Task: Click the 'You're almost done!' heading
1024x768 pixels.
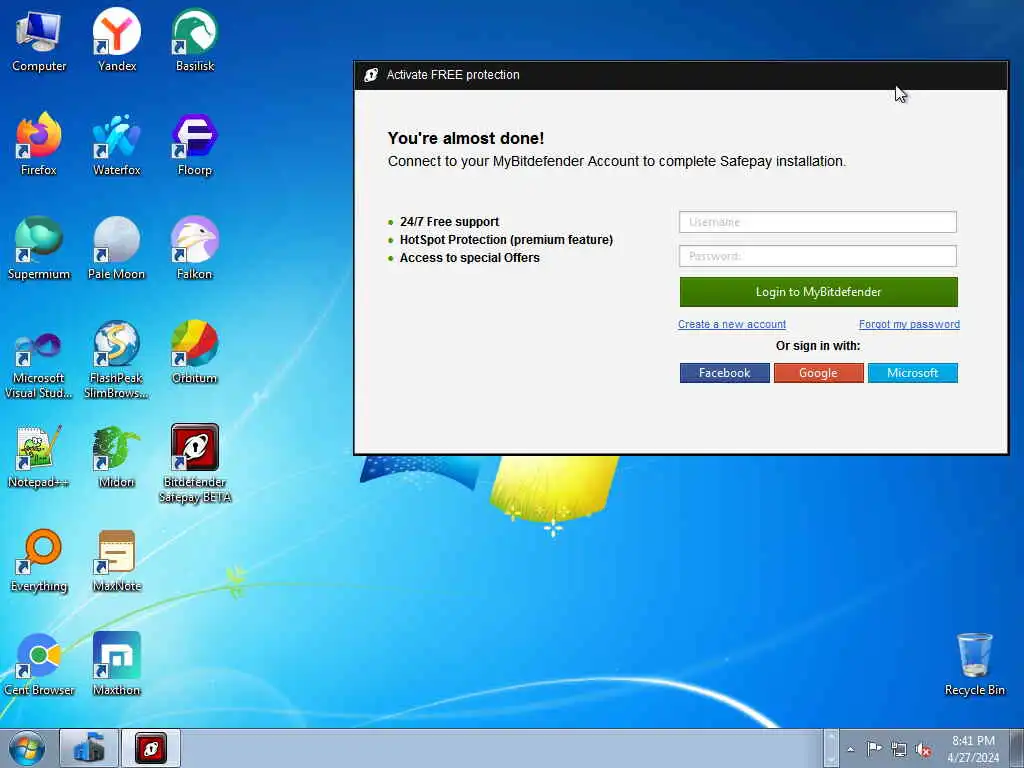Action: coord(466,138)
